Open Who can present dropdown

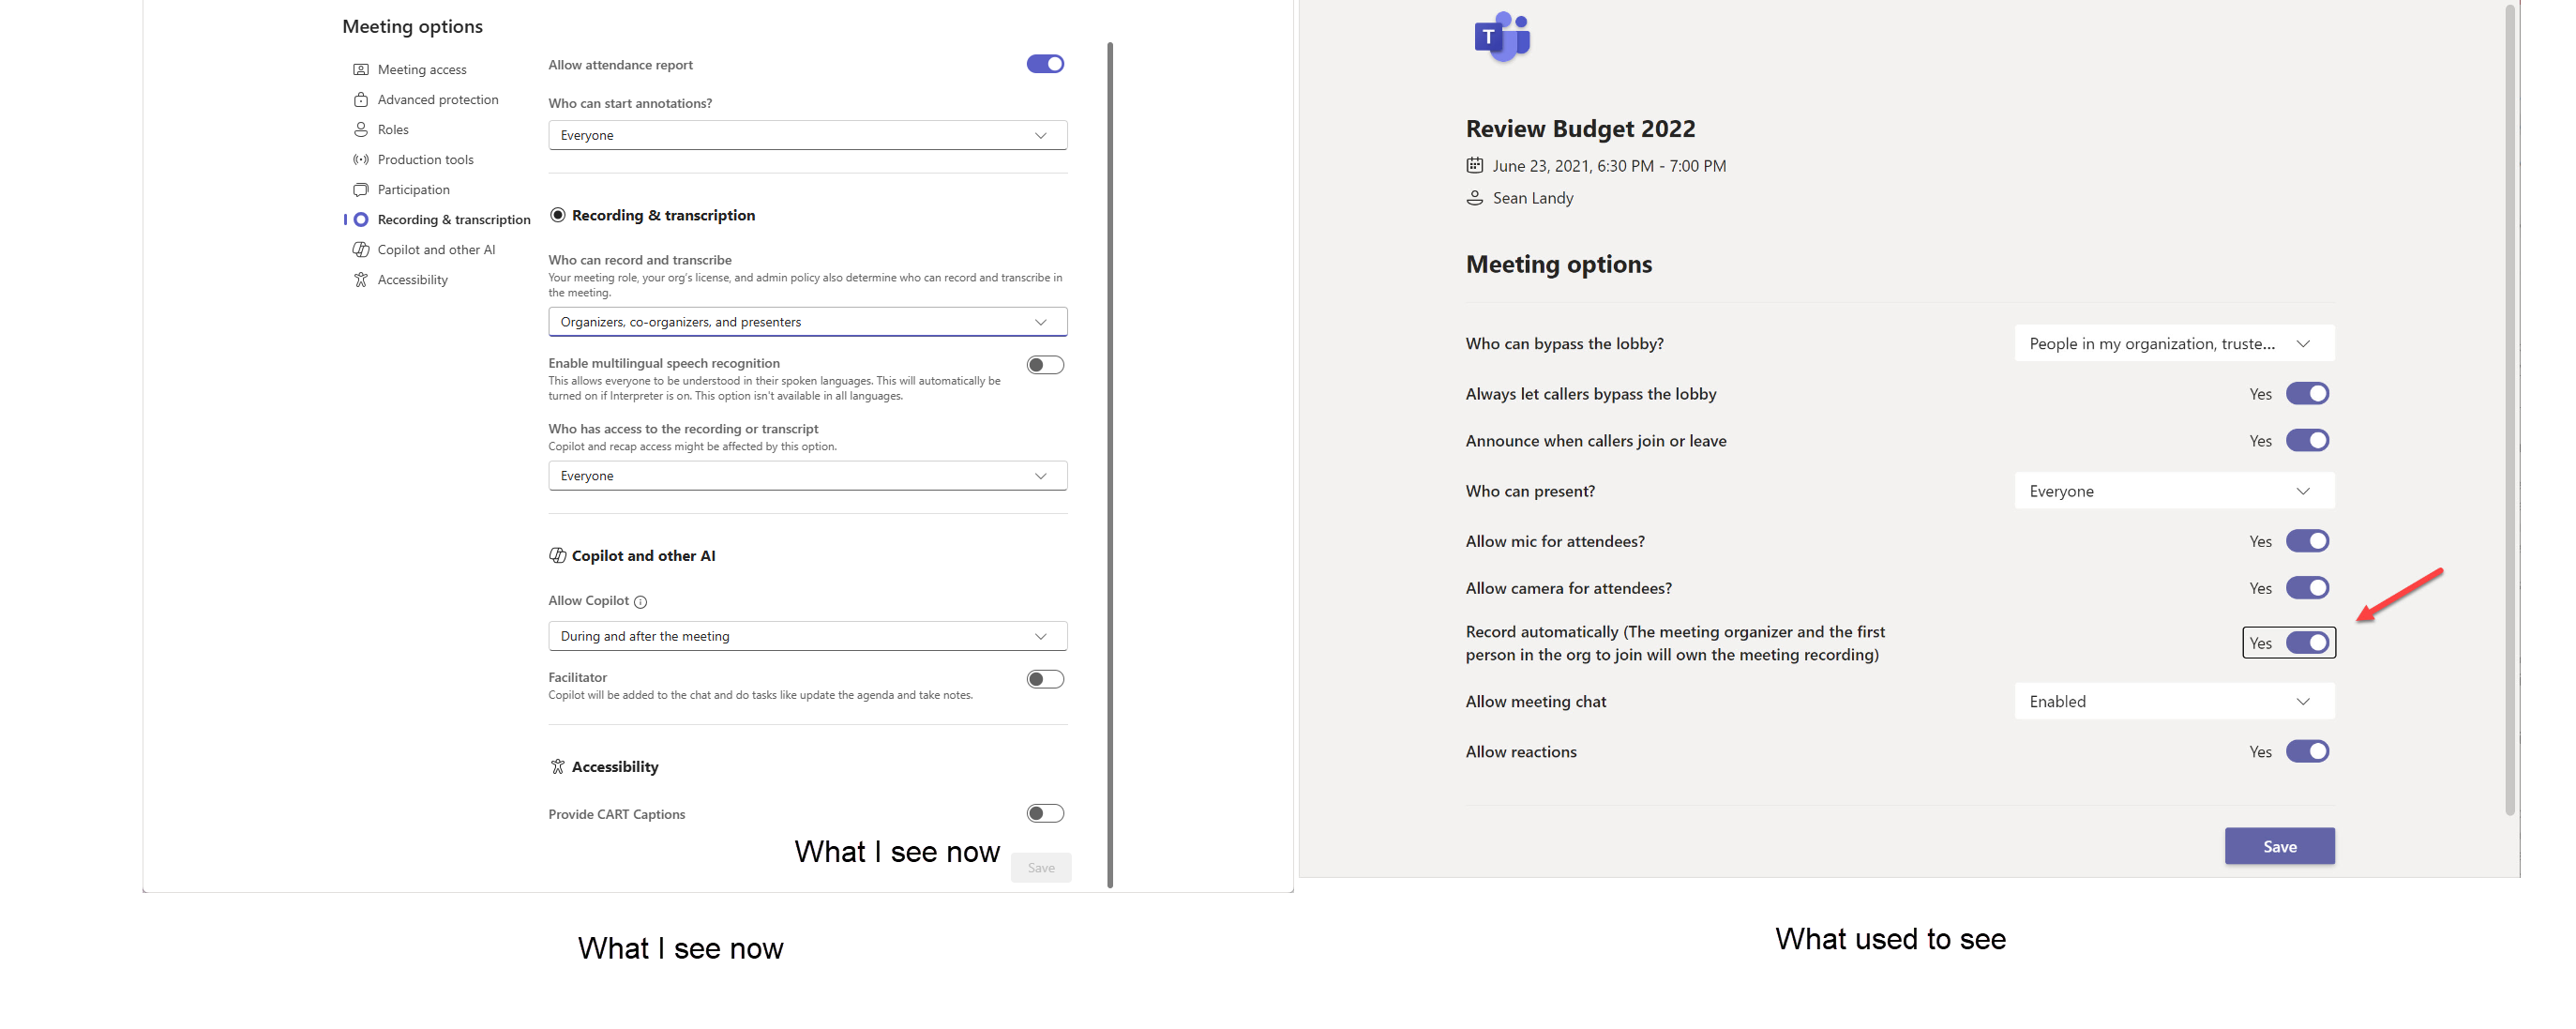(2174, 491)
